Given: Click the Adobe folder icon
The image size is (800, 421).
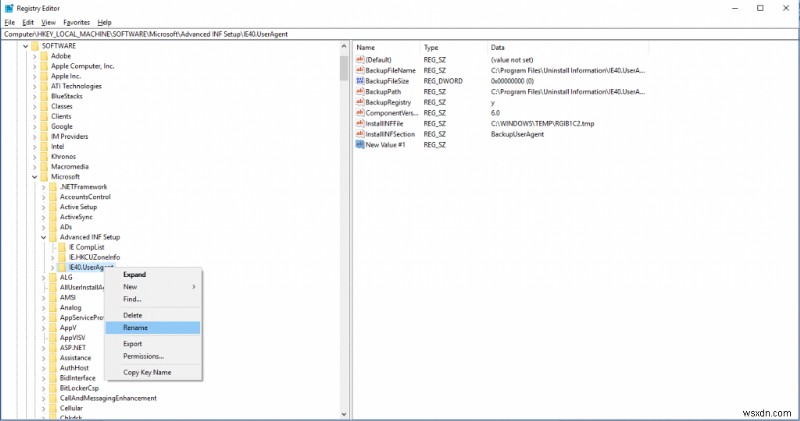Looking at the screenshot, I should 44,56.
